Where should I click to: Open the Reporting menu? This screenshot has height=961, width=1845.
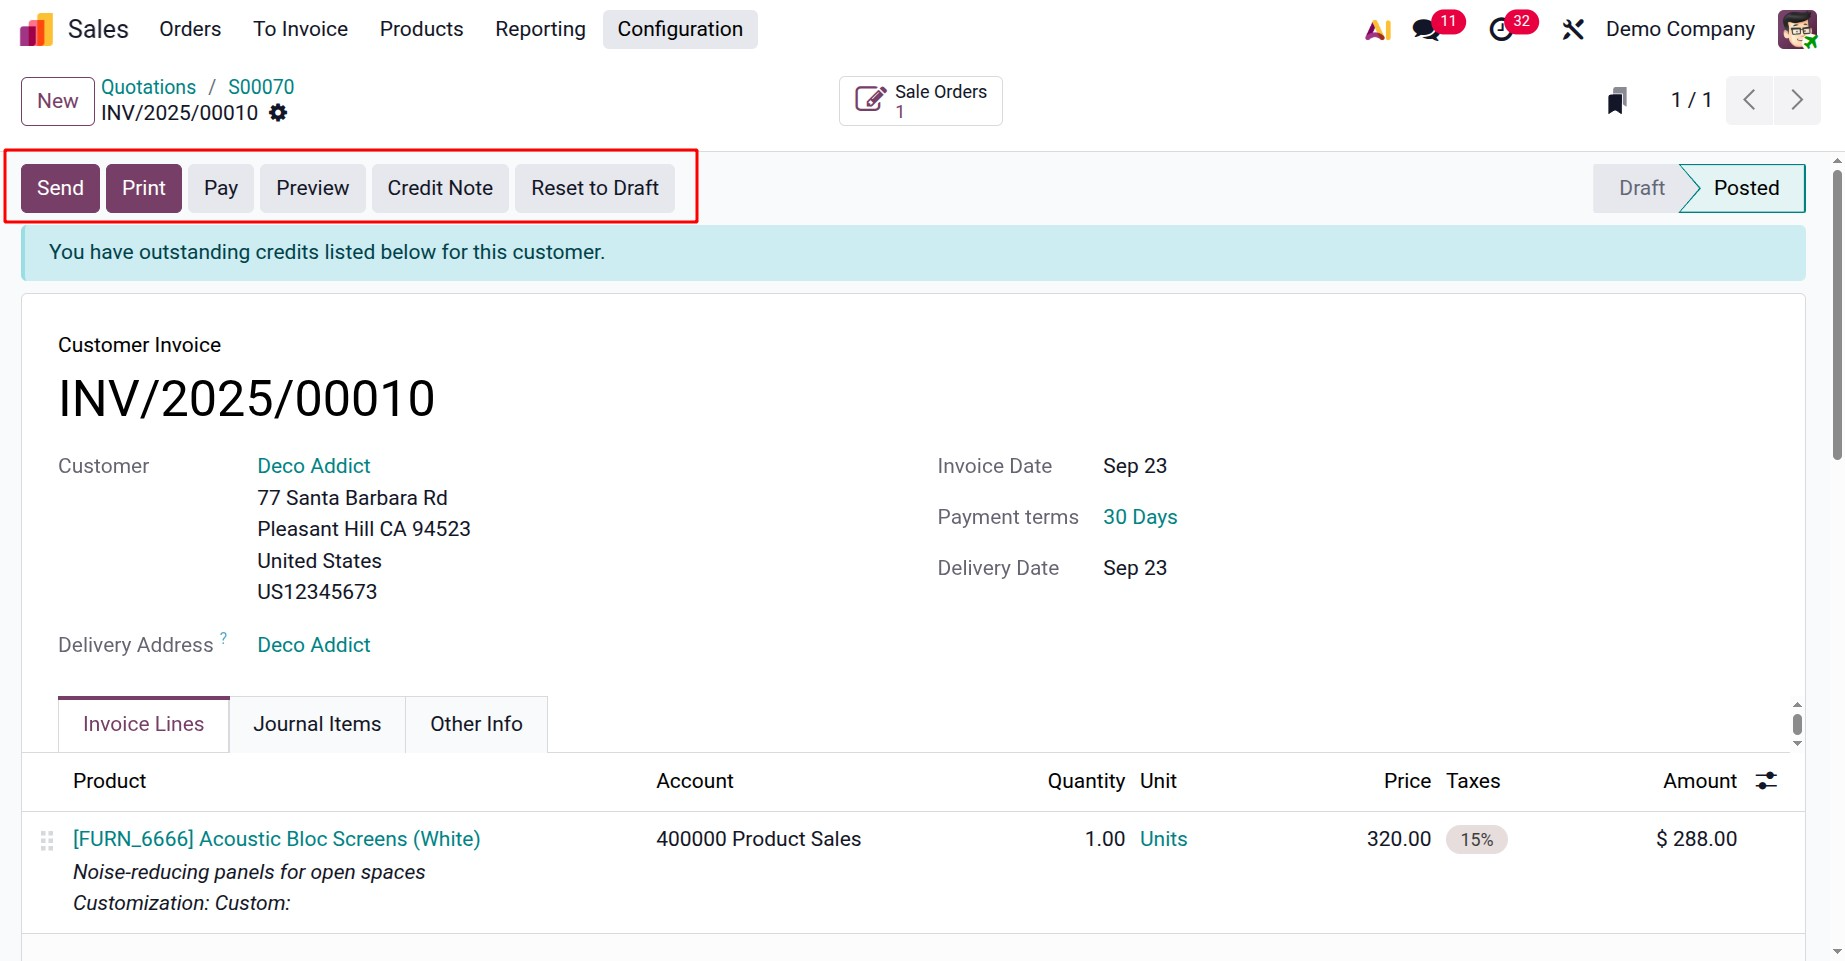point(540,30)
